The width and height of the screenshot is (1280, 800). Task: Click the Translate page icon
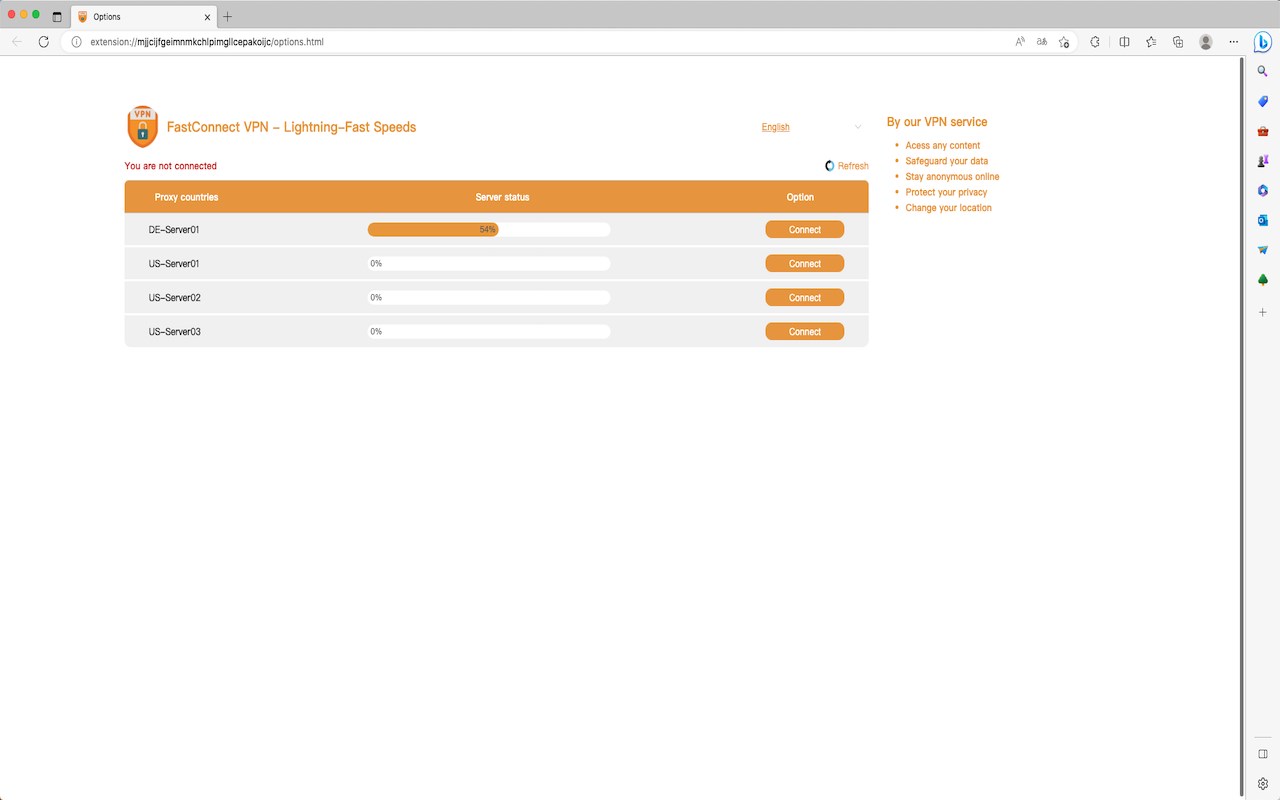coord(1042,42)
